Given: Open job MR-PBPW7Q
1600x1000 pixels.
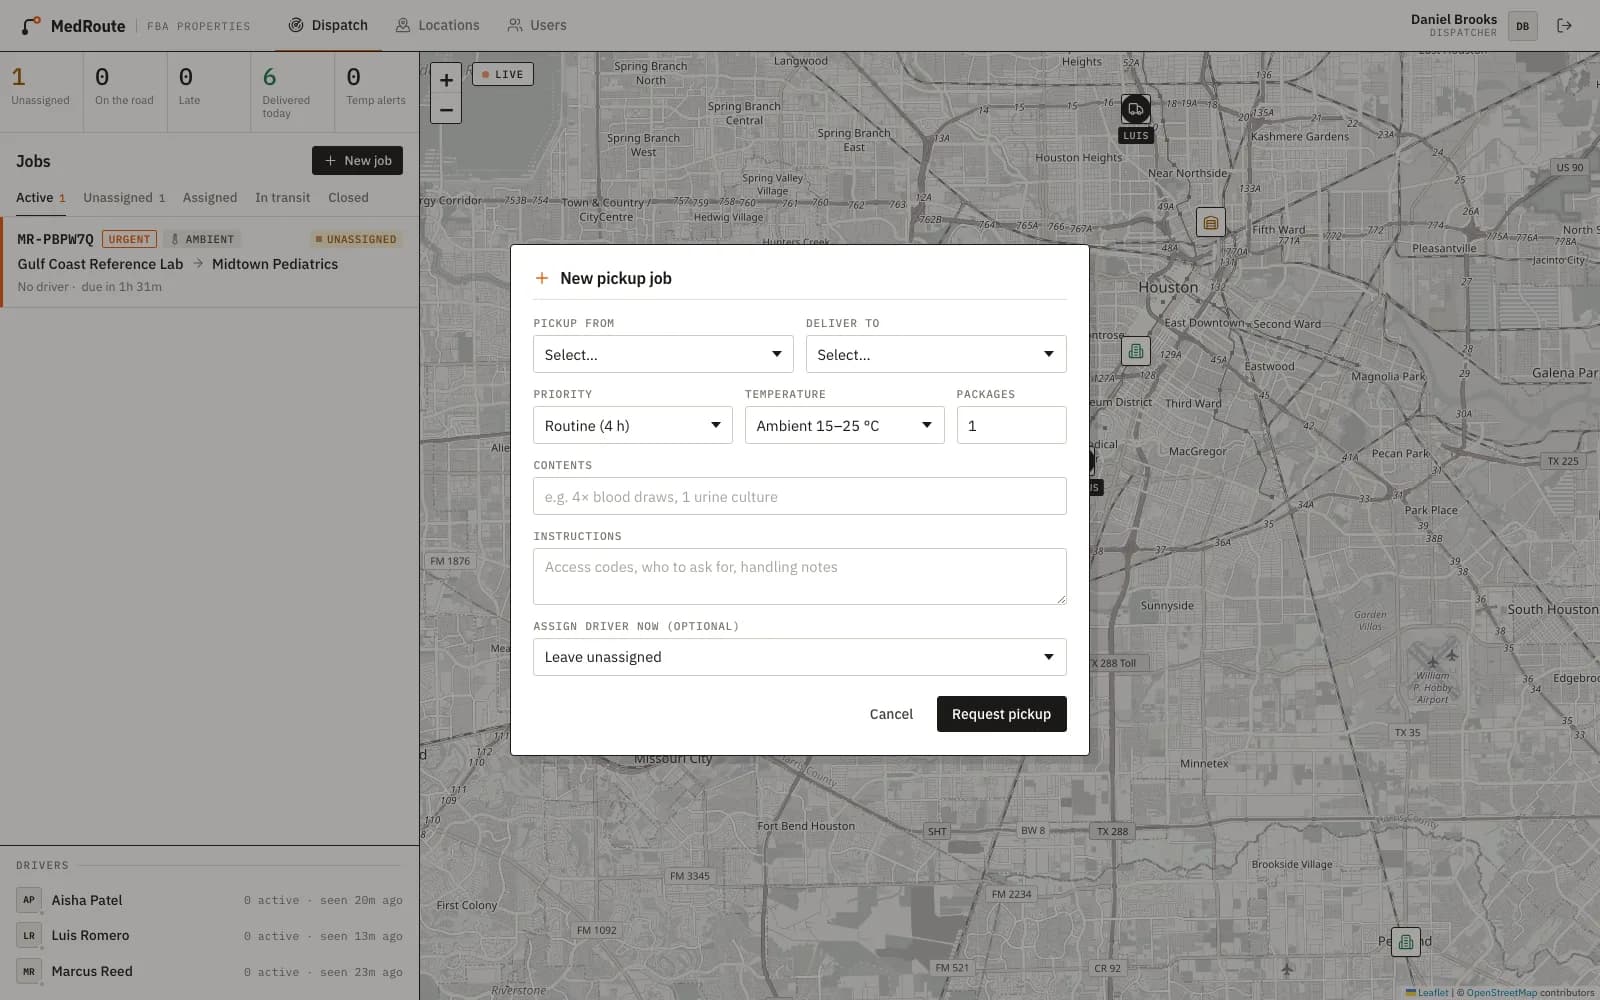Looking at the screenshot, I should click(210, 262).
